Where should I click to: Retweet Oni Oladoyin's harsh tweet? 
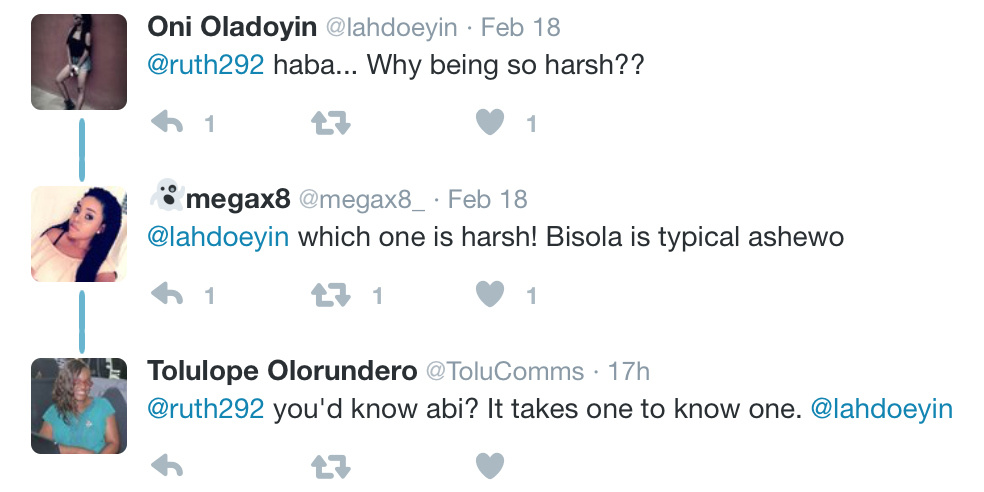pyautogui.click(x=331, y=122)
